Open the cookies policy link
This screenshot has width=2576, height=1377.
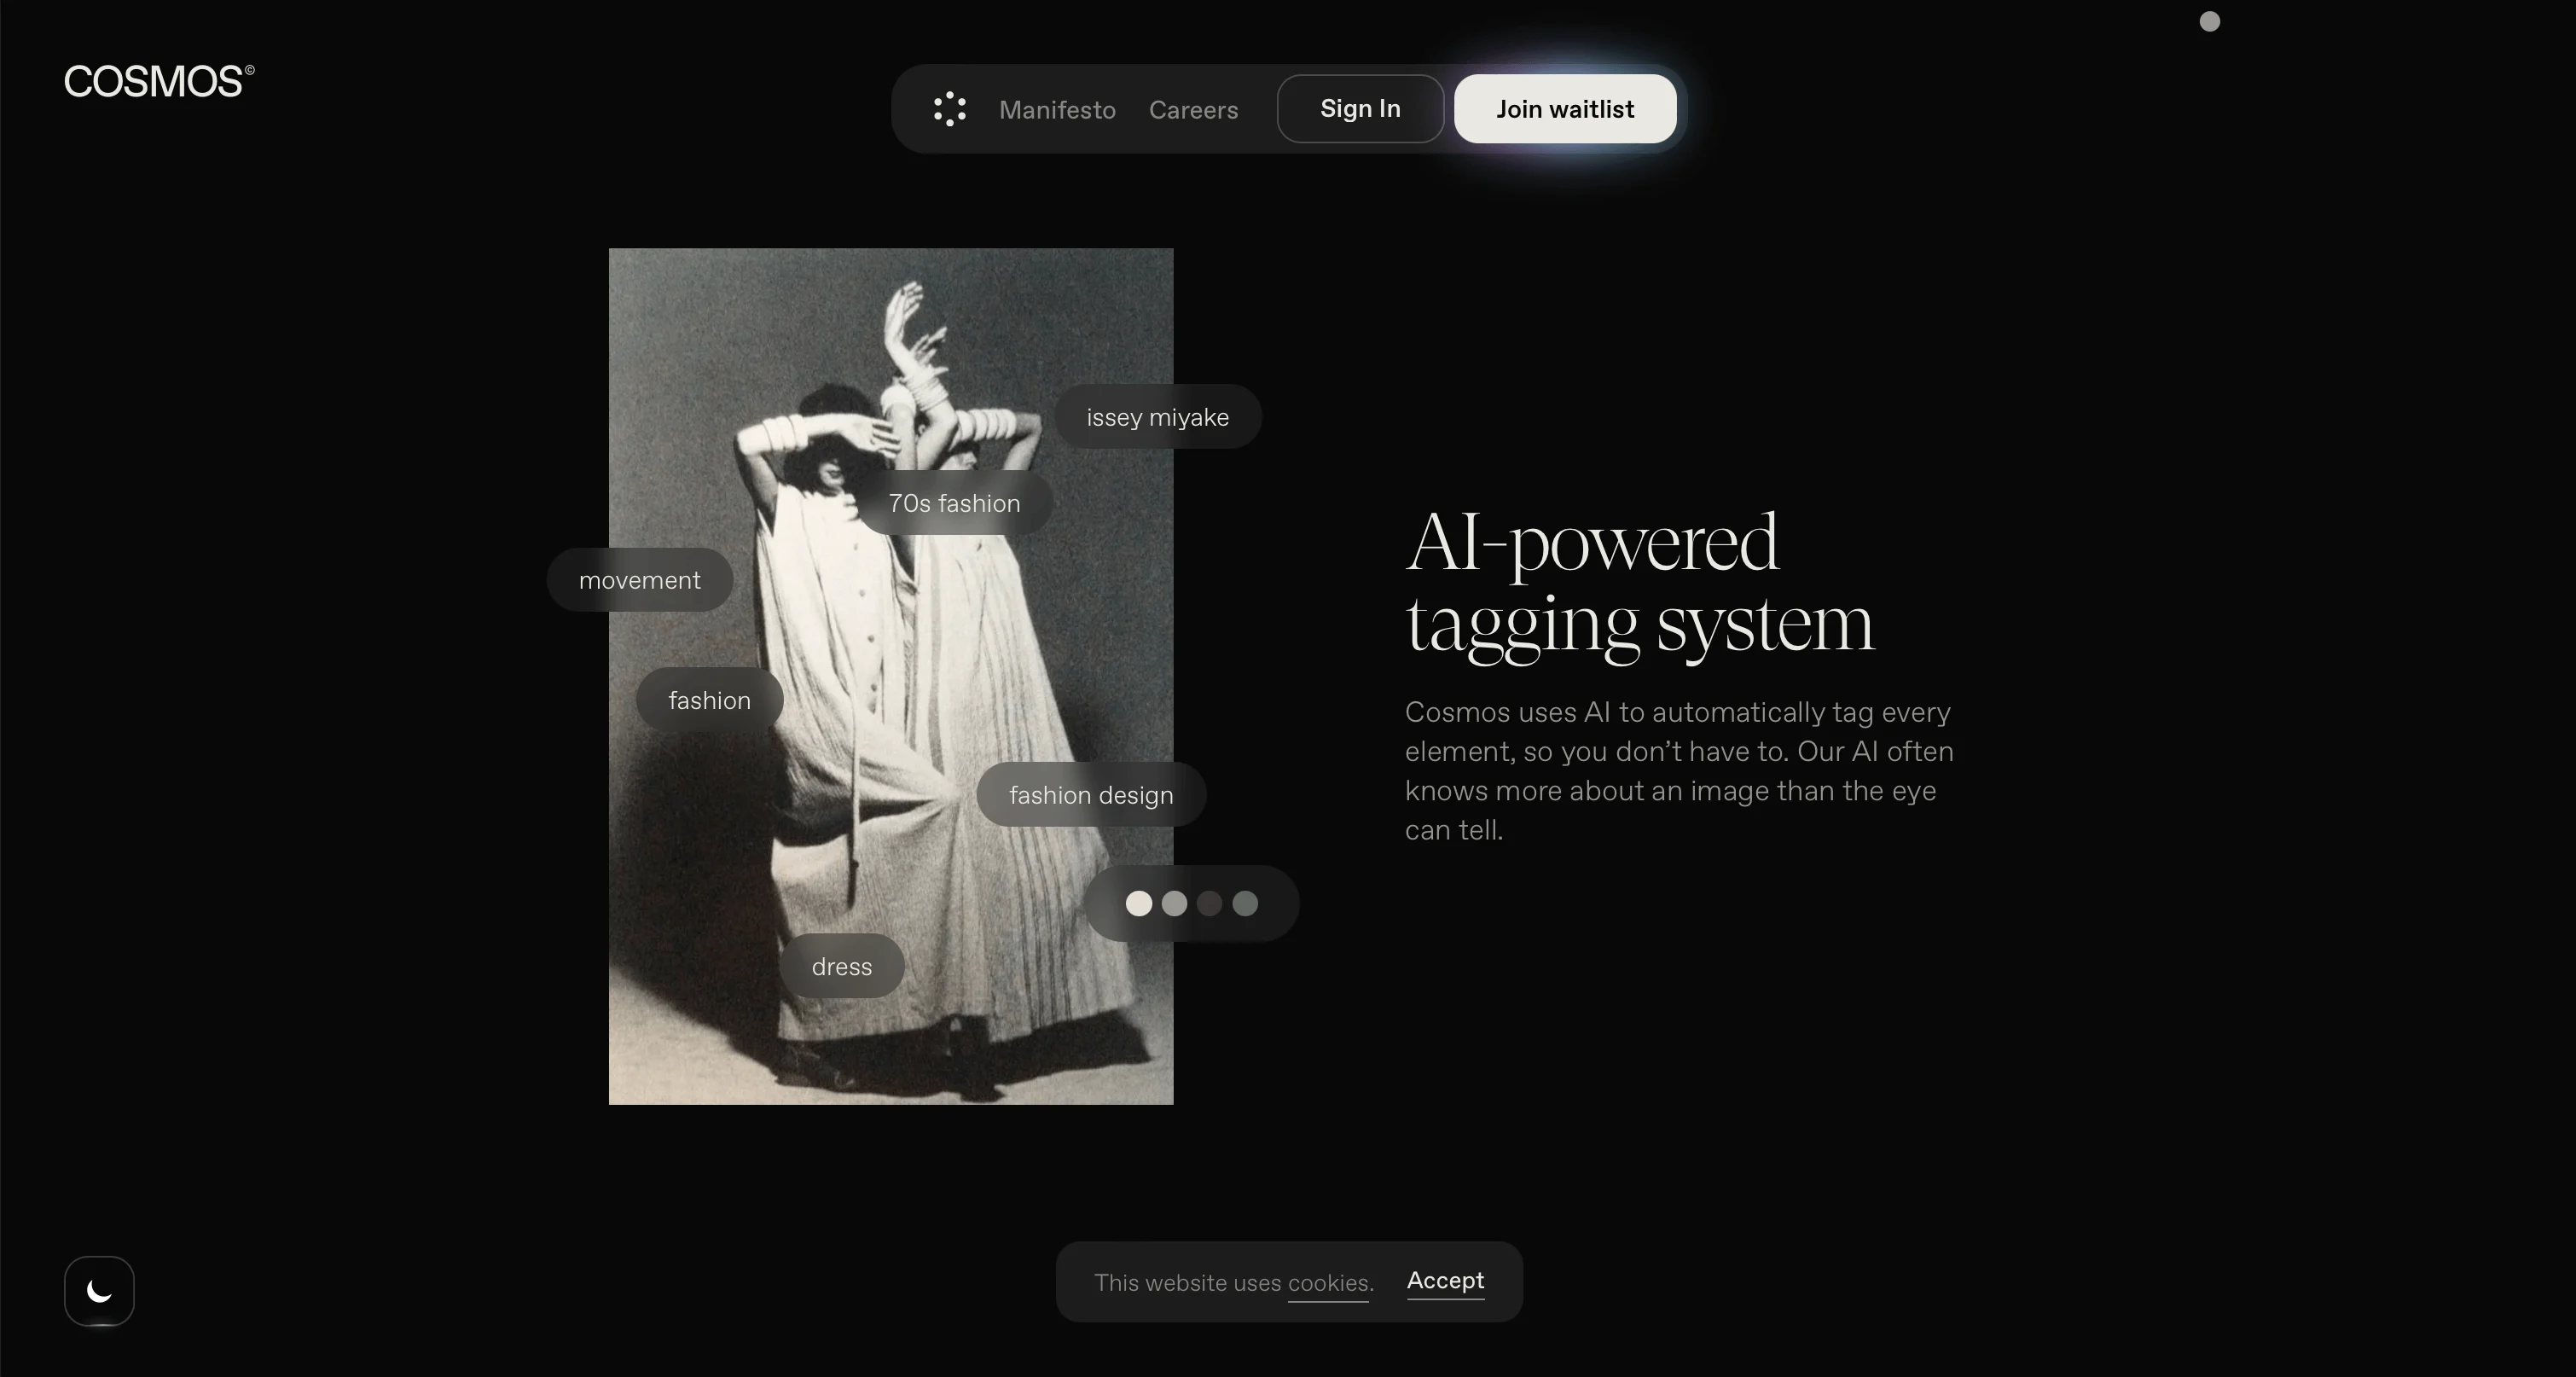coord(1328,1283)
